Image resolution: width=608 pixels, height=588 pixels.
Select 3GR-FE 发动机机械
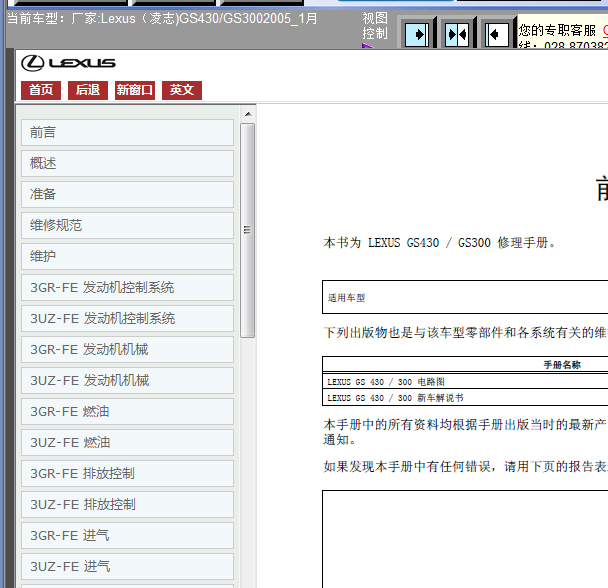click(128, 350)
